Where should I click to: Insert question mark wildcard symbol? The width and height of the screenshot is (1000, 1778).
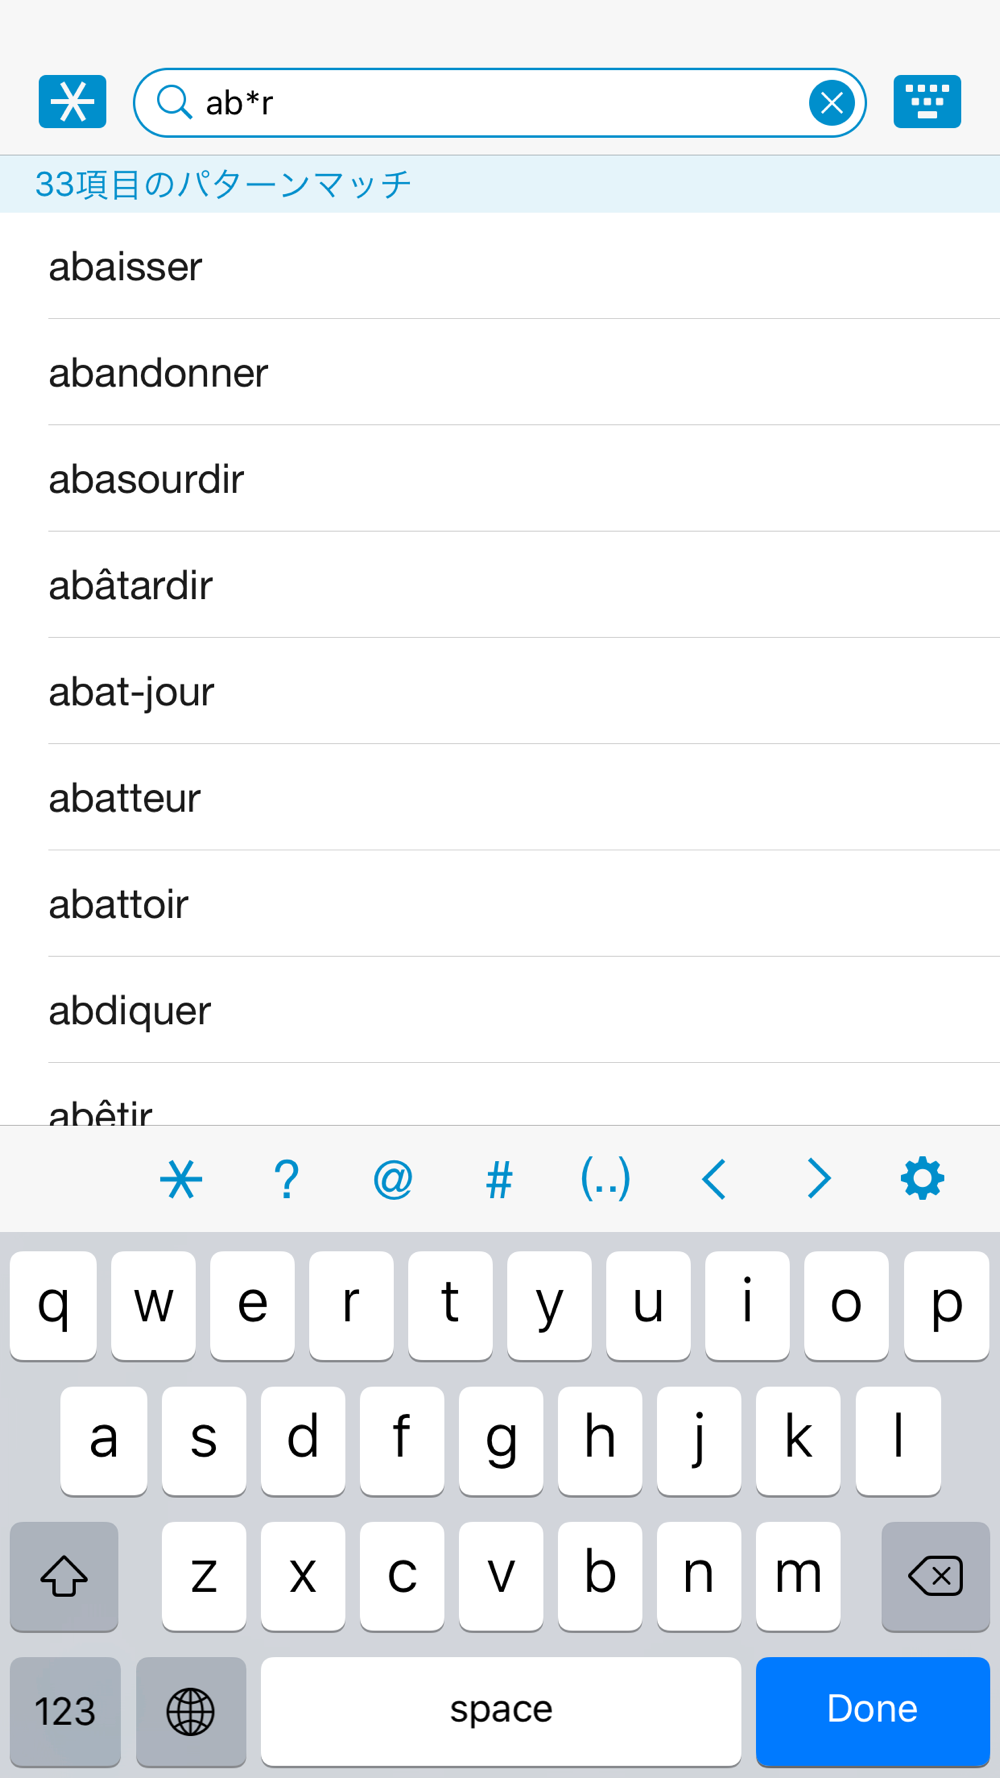[287, 1179]
